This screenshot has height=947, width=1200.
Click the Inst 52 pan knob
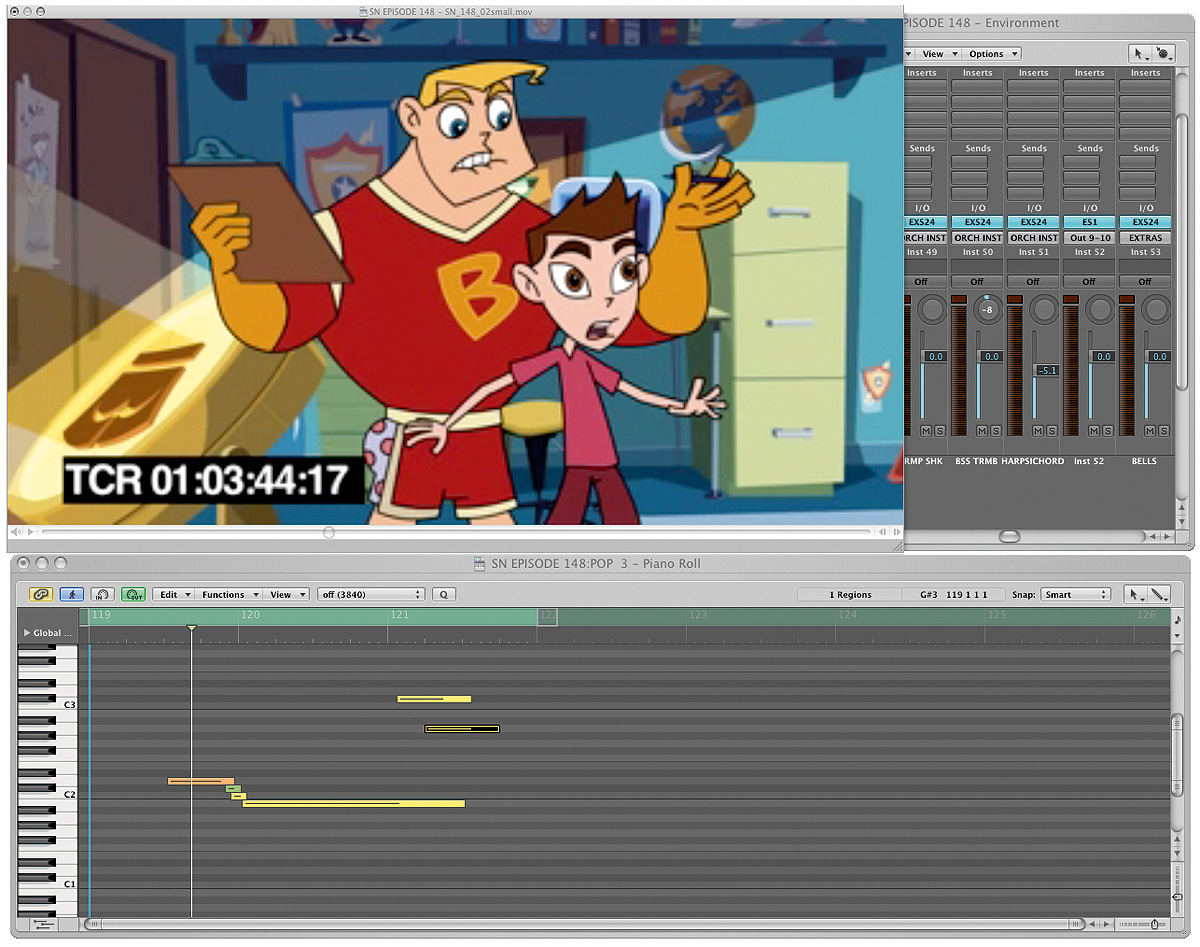(x=1101, y=310)
